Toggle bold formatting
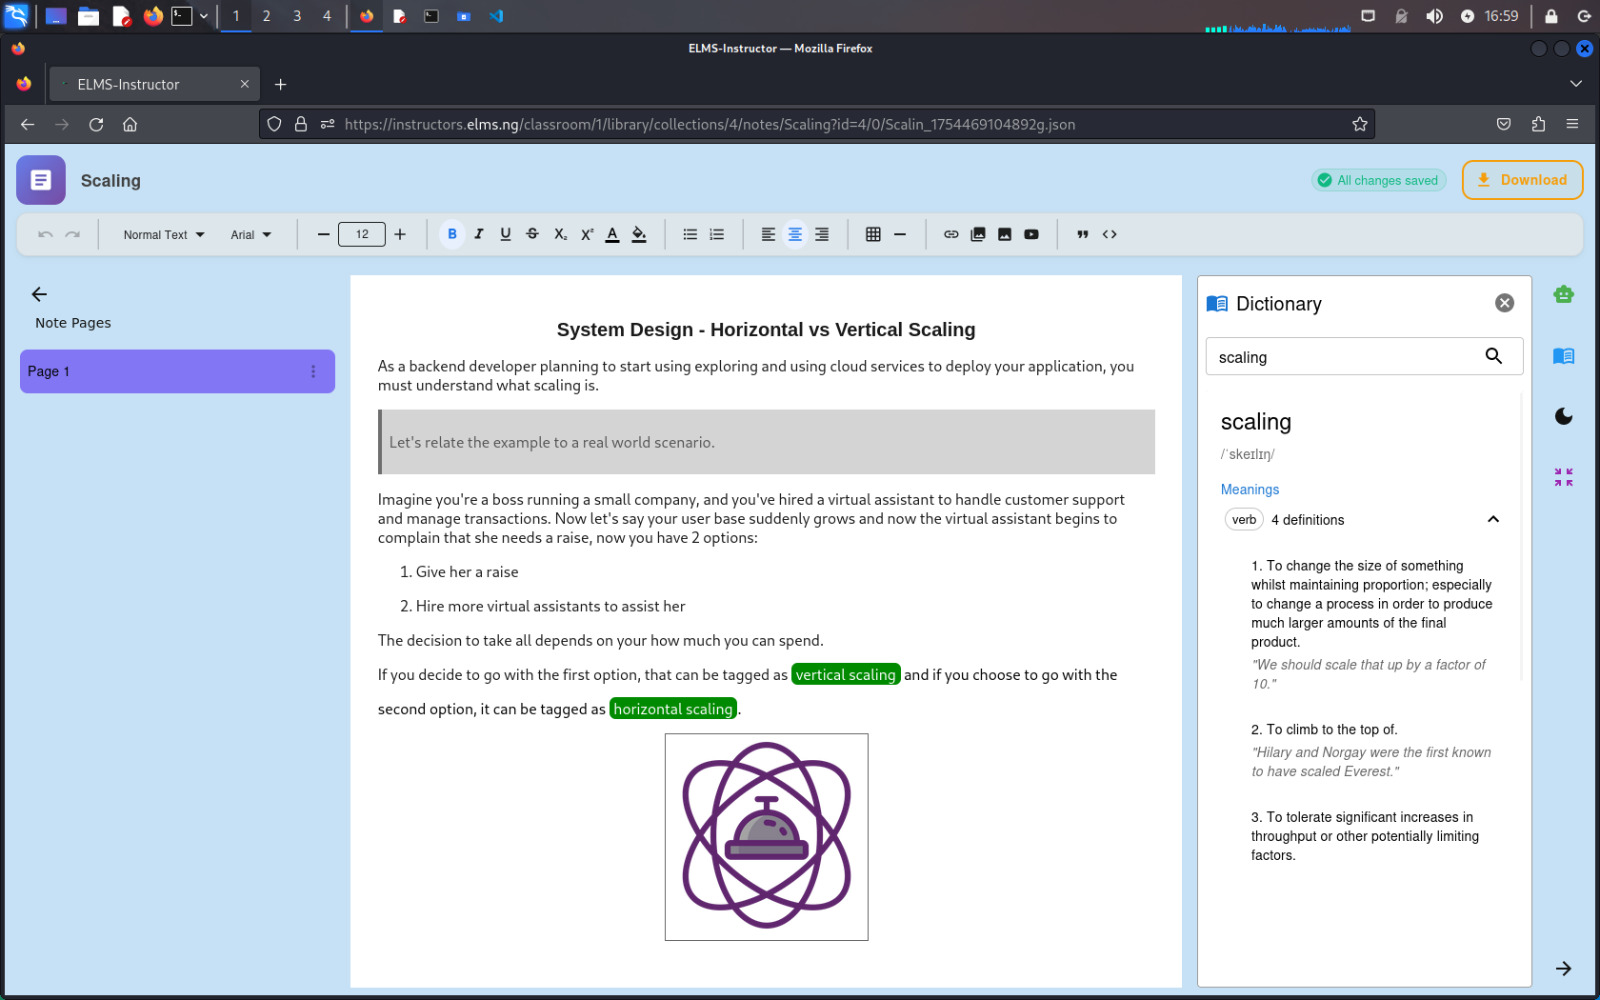This screenshot has height=1000, width=1600. coord(452,234)
